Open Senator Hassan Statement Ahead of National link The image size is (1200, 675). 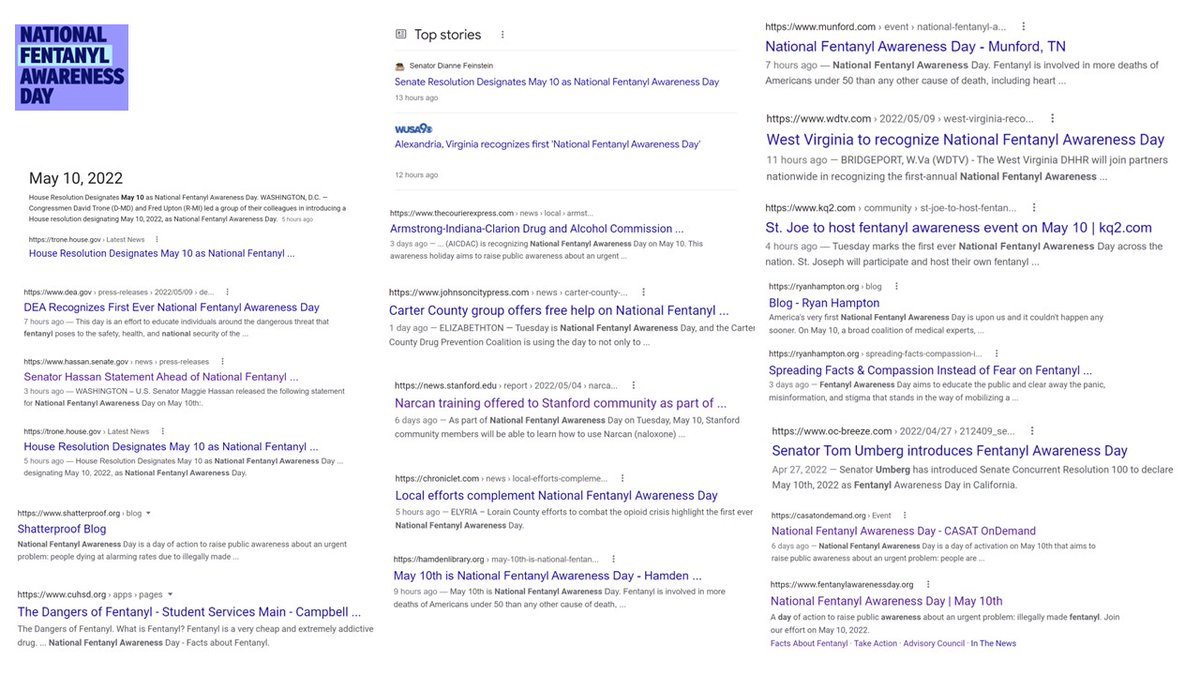coord(161,377)
